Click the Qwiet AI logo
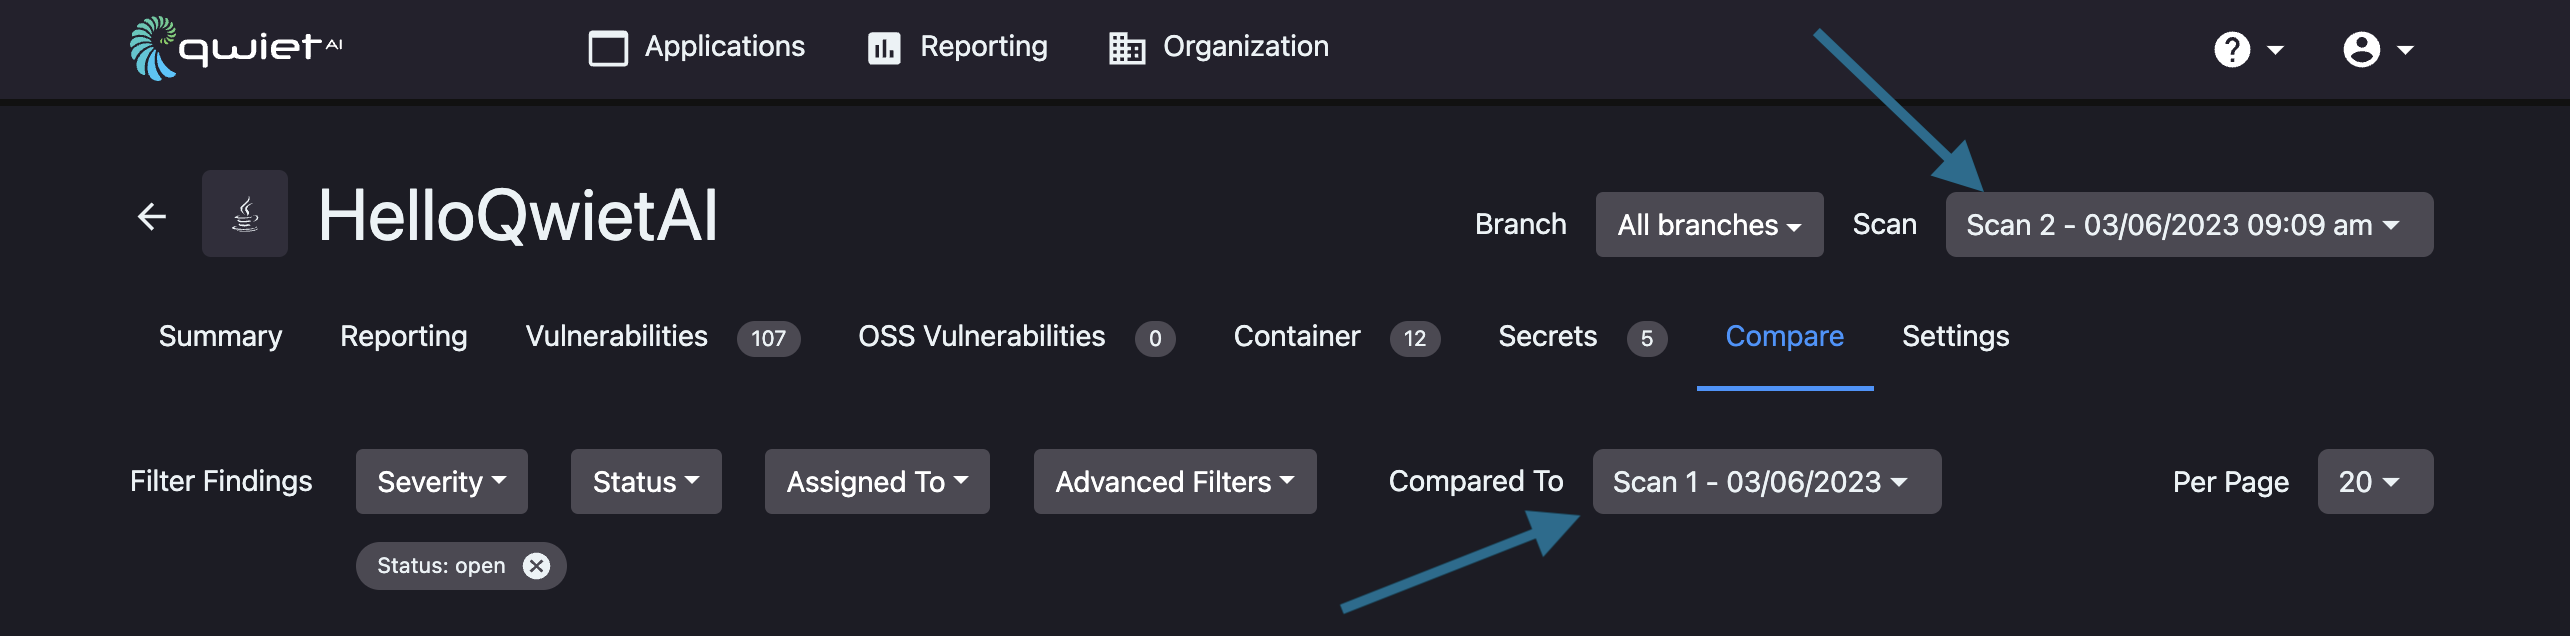 pyautogui.click(x=236, y=48)
